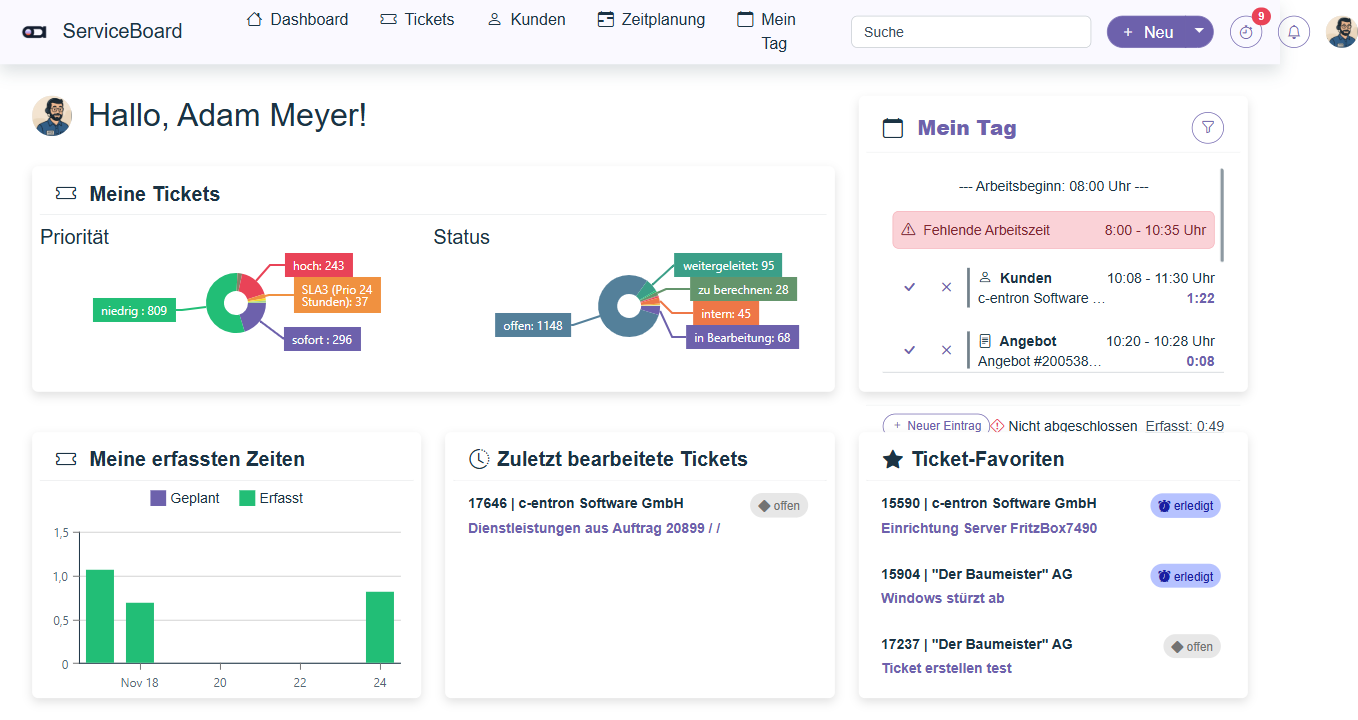
Task: Open the notifications bell
Action: (1294, 32)
